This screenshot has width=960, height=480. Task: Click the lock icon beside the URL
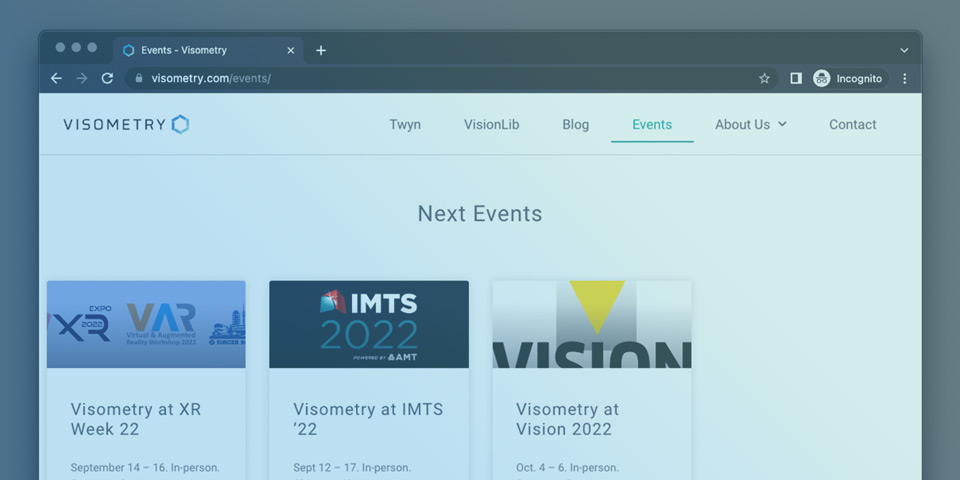pyautogui.click(x=139, y=78)
